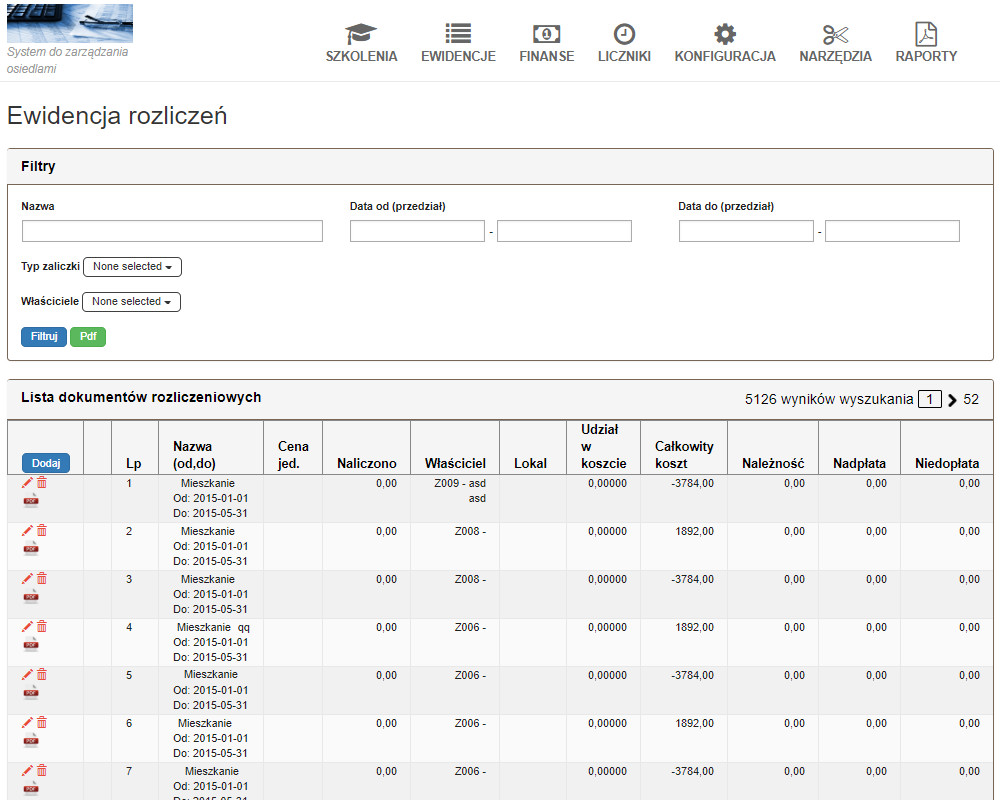
Task: Click the first Data od input field
Action: coord(417,232)
